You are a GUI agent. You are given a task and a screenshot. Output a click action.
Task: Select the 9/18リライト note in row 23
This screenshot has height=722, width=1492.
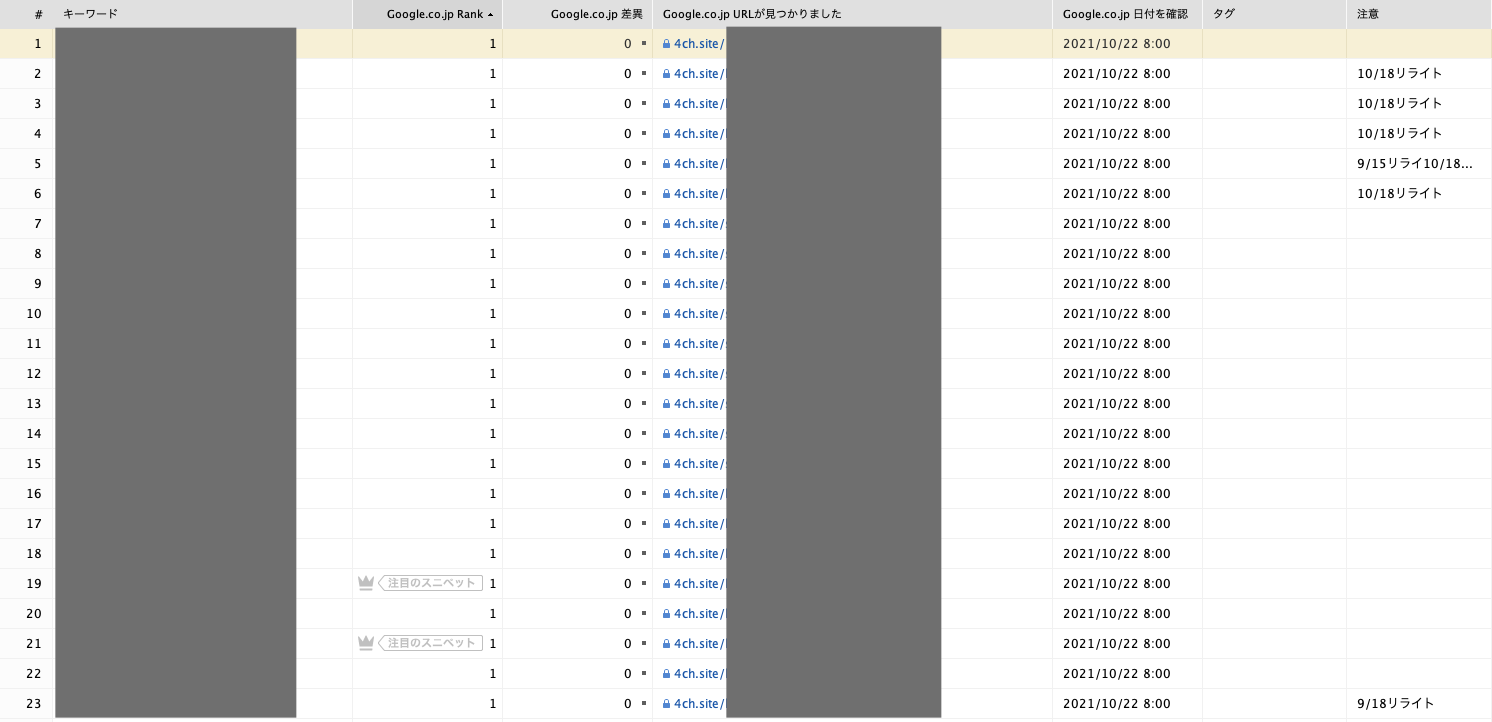1396,704
